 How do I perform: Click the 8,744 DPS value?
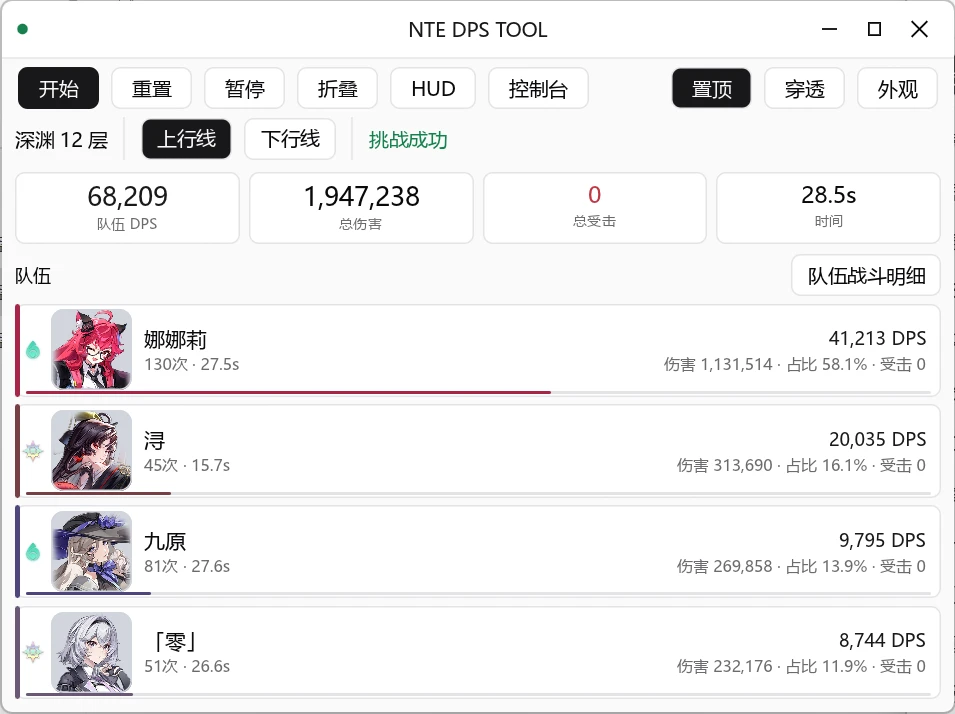tap(883, 640)
